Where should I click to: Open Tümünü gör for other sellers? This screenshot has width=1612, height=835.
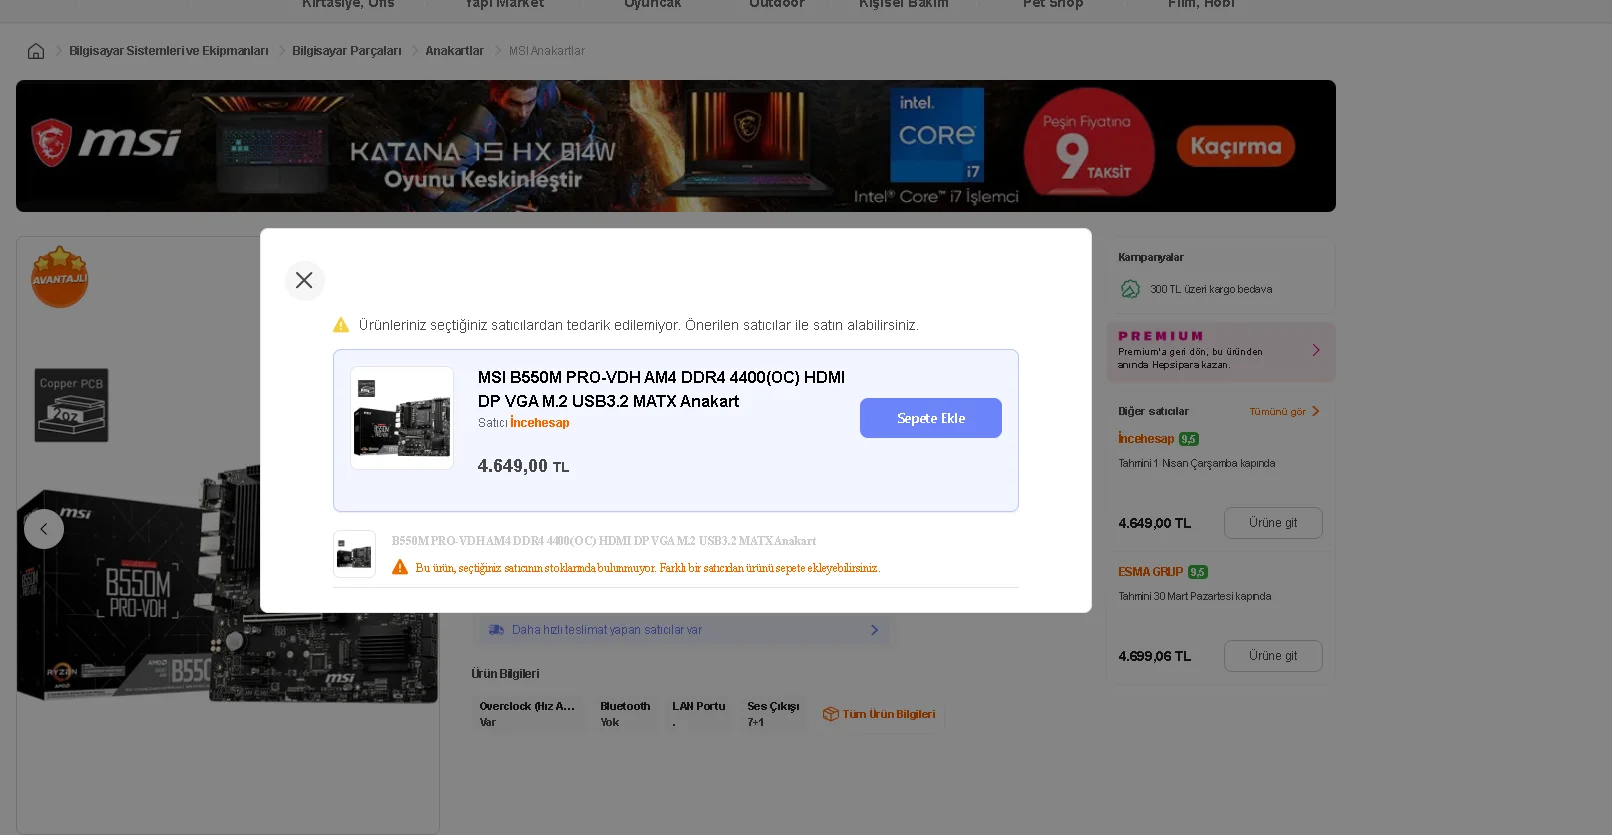pyautogui.click(x=1284, y=411)
